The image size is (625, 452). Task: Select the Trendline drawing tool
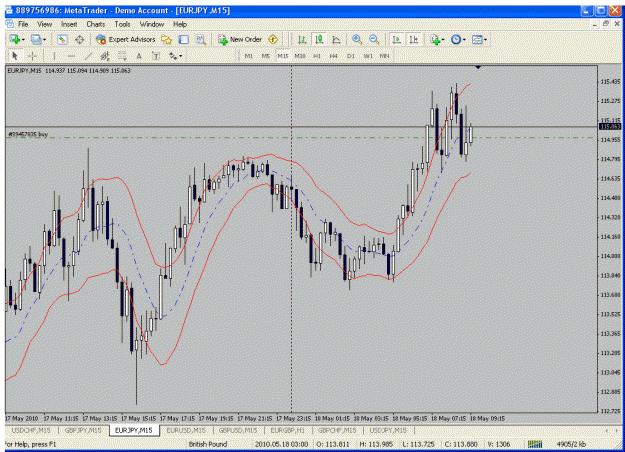pos(88,56)
